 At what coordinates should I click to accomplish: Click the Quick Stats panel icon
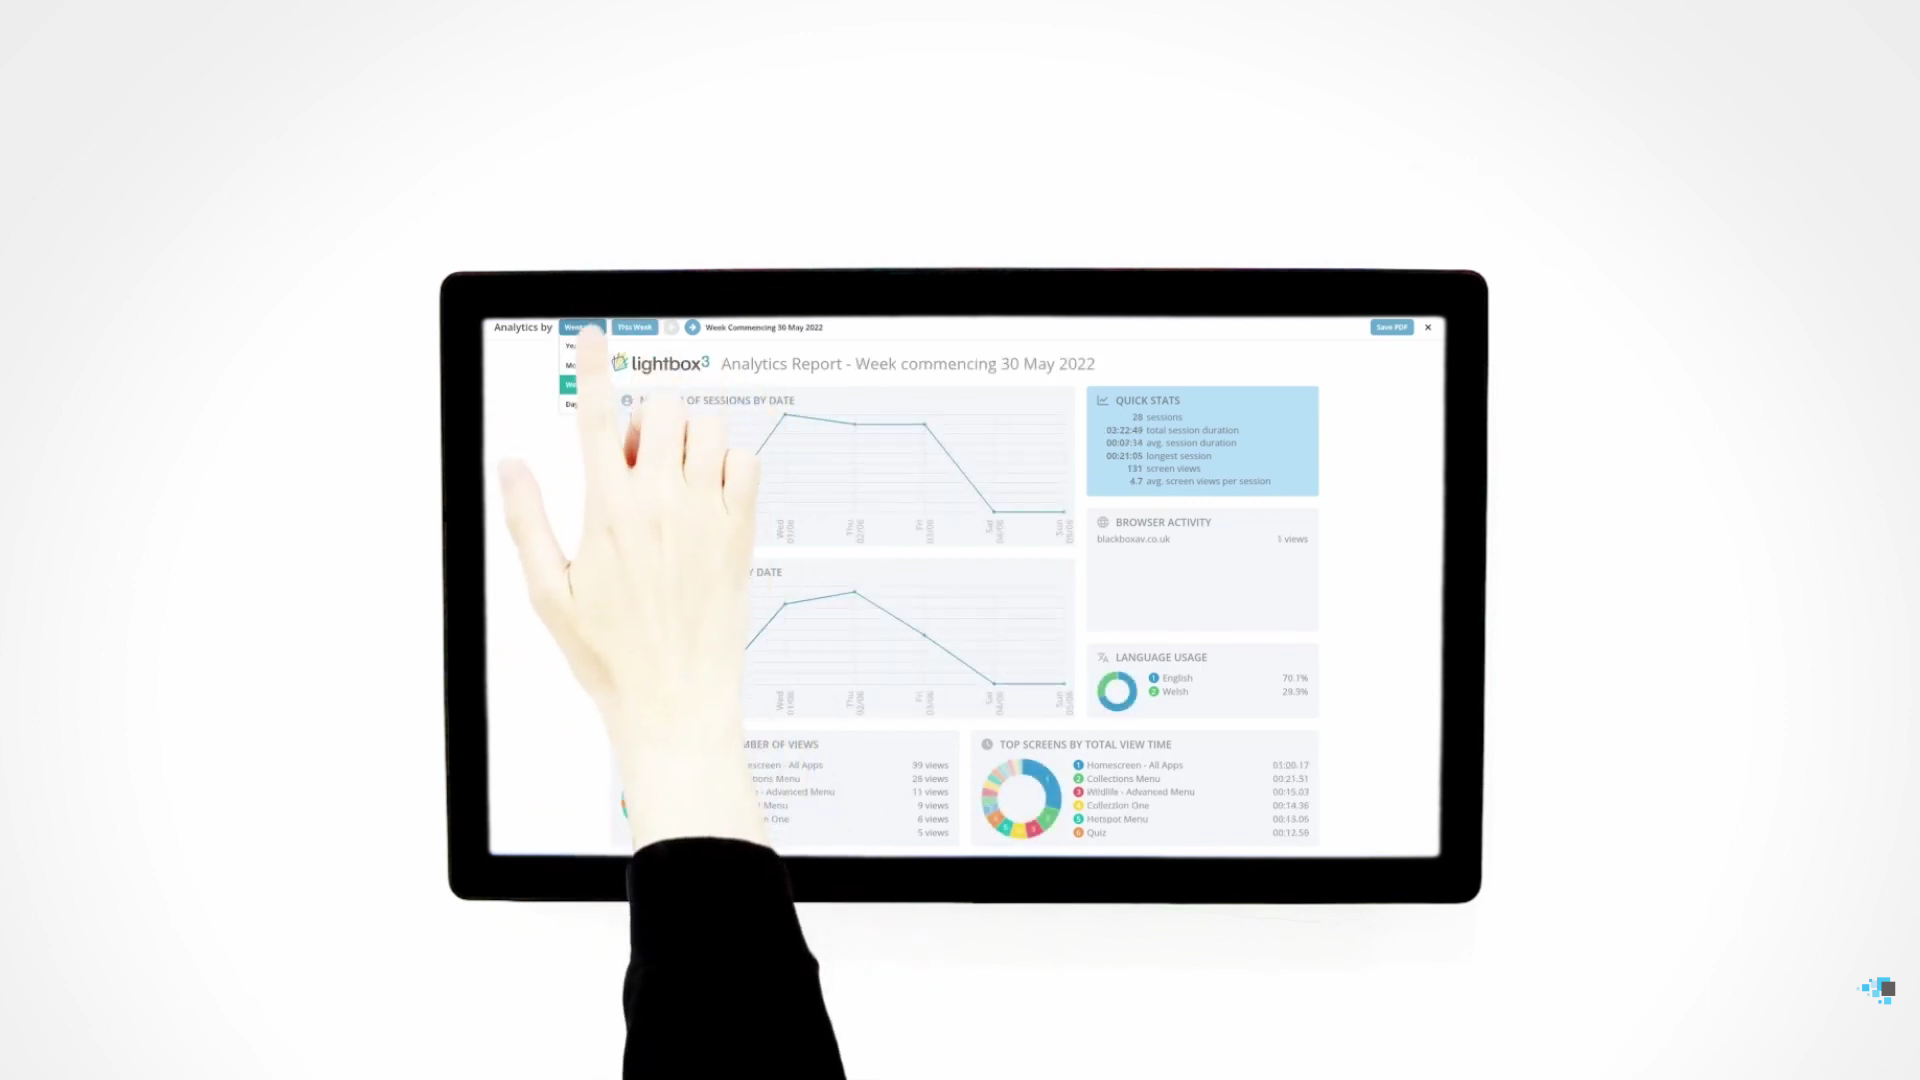point(1102,400)
